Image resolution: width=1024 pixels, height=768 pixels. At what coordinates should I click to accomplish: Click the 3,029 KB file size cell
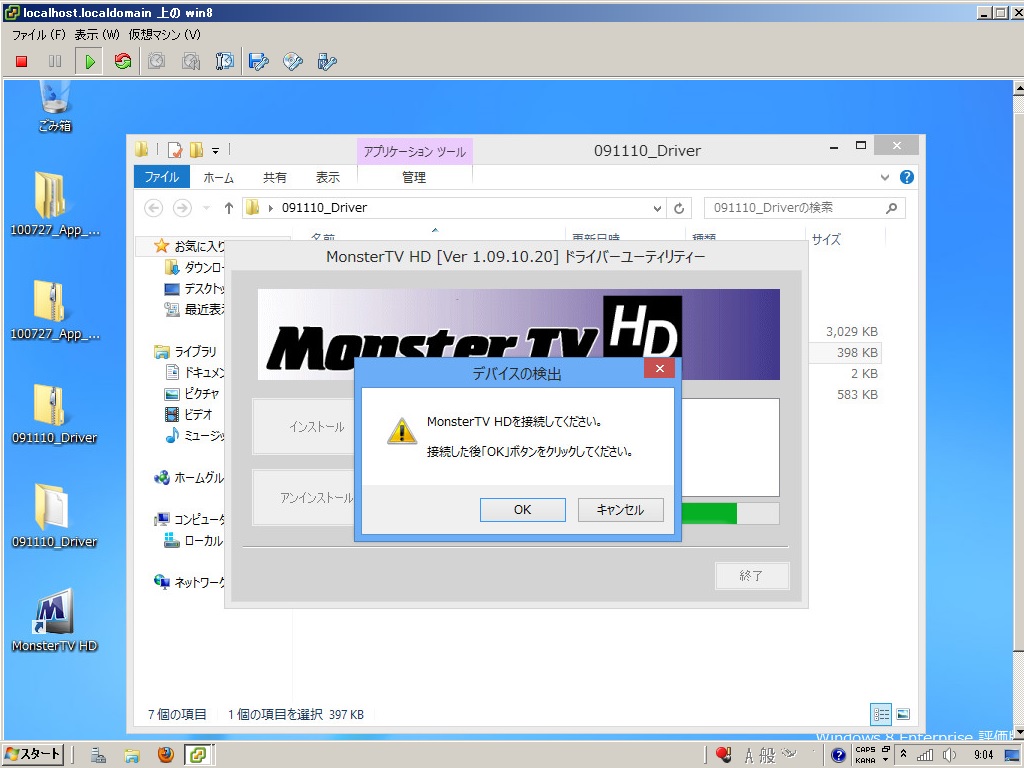[x=852, y=332]
